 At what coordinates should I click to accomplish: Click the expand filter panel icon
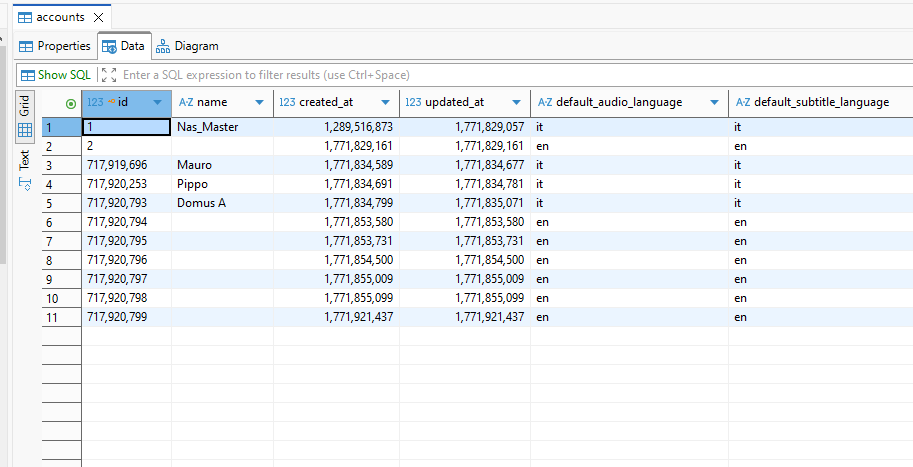tap(109, 75)
